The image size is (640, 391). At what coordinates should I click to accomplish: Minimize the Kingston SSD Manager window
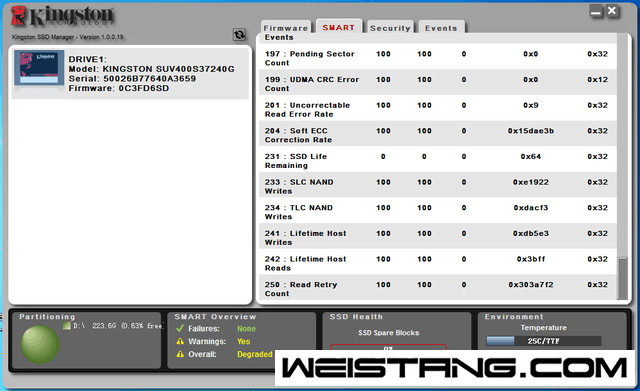(596, 12)
